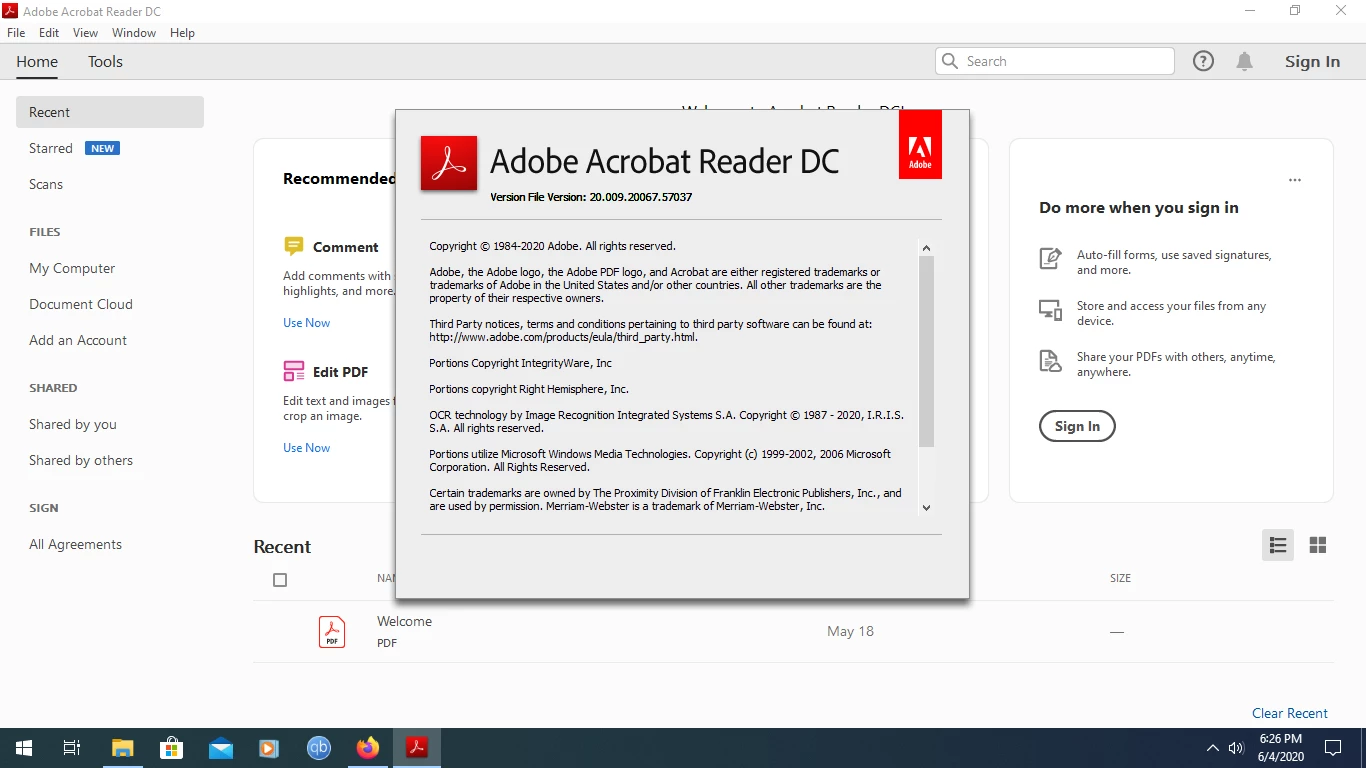Click the NEW badge next to Starred
The height and width of the screenshot is (768, 1366).
[x=103, y=148]
